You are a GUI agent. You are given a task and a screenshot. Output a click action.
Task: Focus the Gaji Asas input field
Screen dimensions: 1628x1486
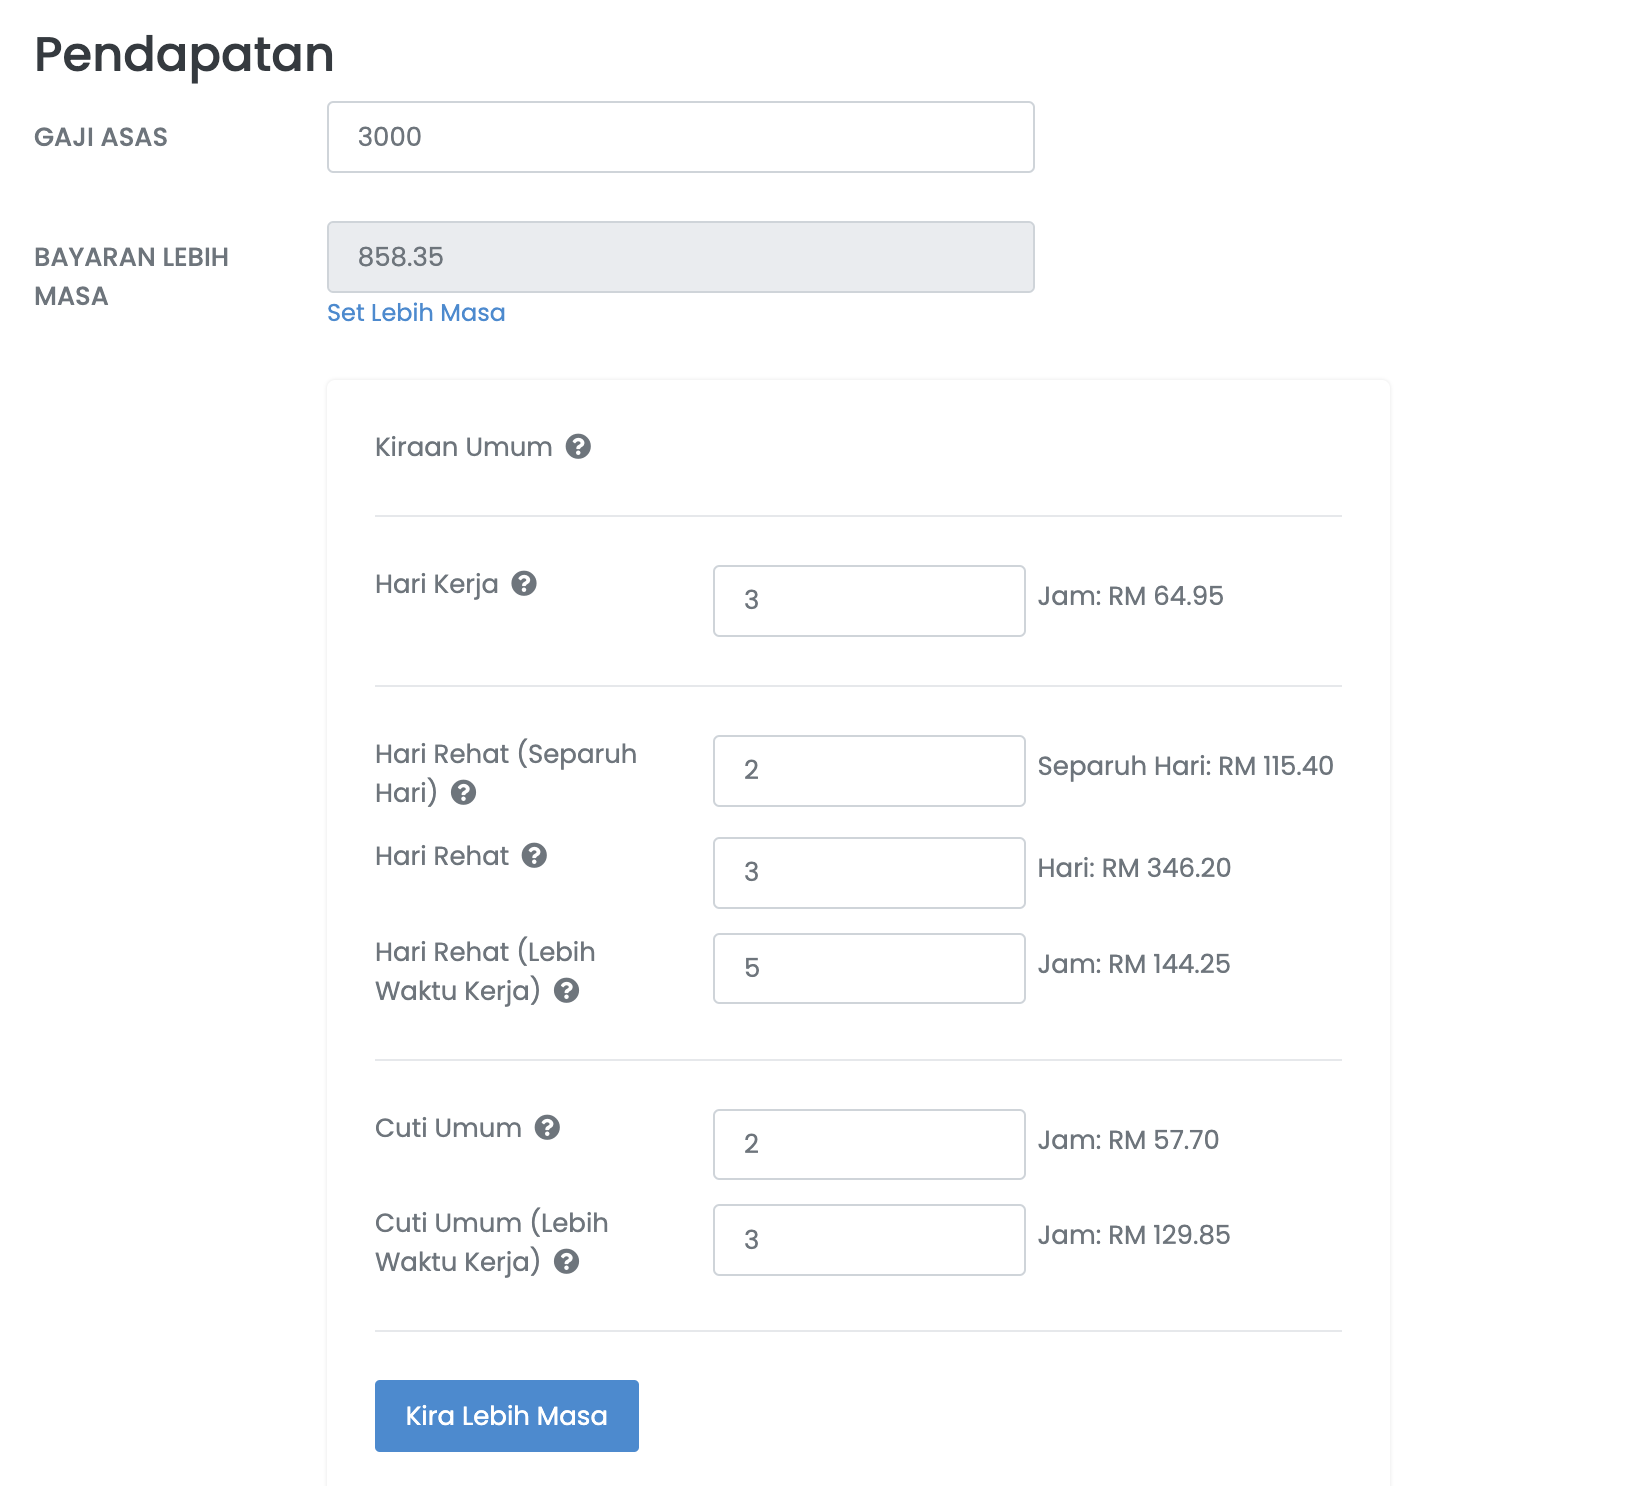tap(680, 137)
